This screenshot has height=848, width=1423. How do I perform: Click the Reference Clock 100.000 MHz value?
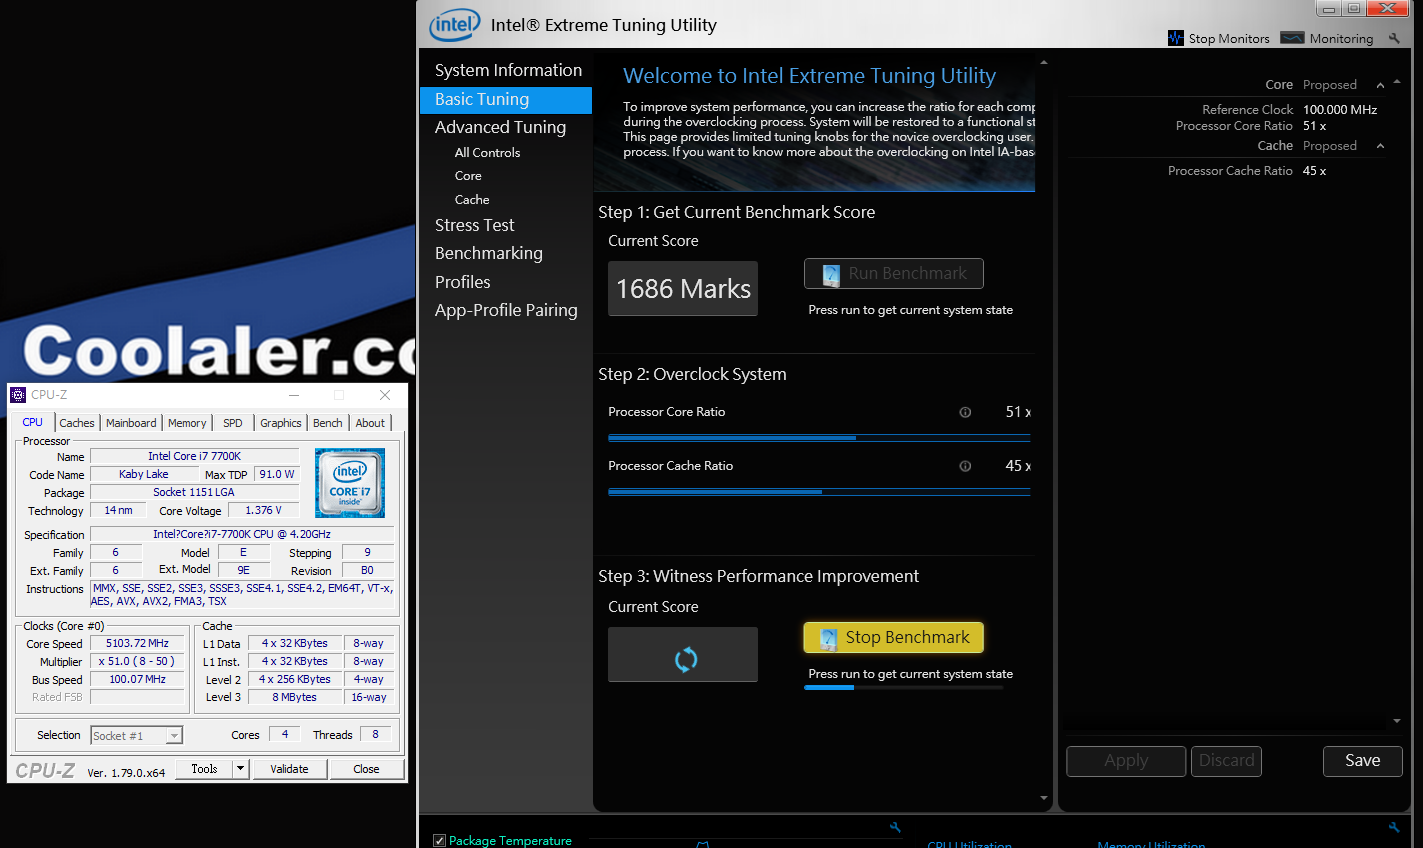(x=1340, y=110)
